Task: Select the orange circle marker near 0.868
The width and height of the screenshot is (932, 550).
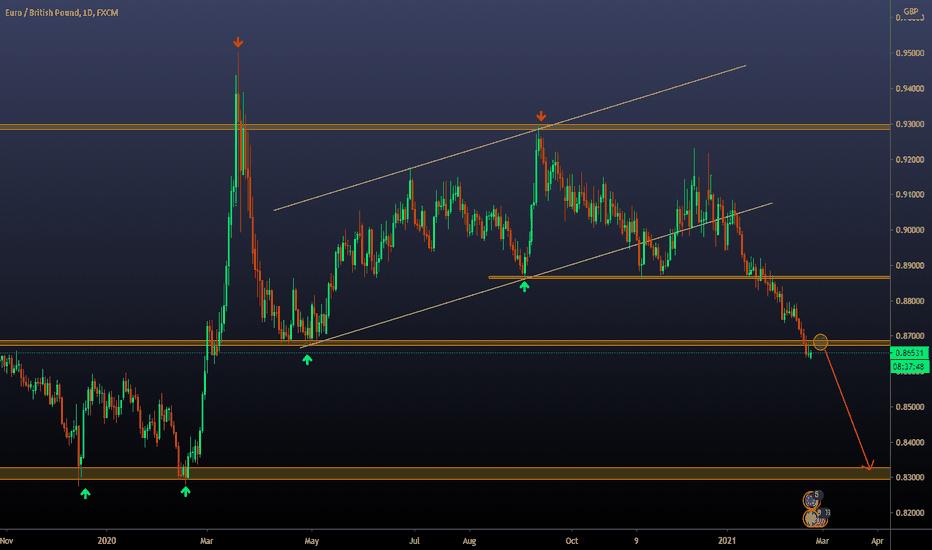Action: click(x=820, y=342)
